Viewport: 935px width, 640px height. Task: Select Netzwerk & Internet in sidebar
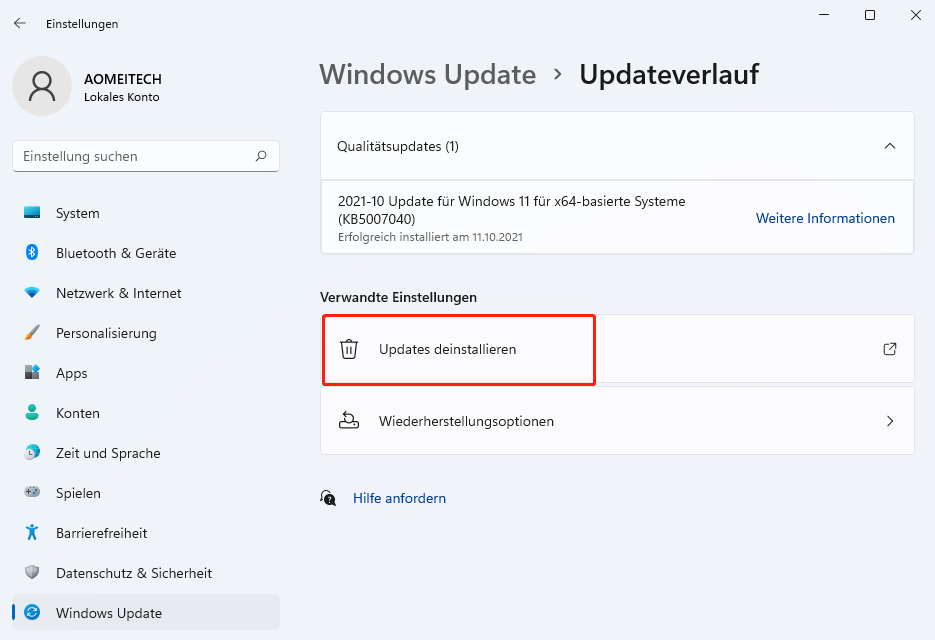(118, 293)
